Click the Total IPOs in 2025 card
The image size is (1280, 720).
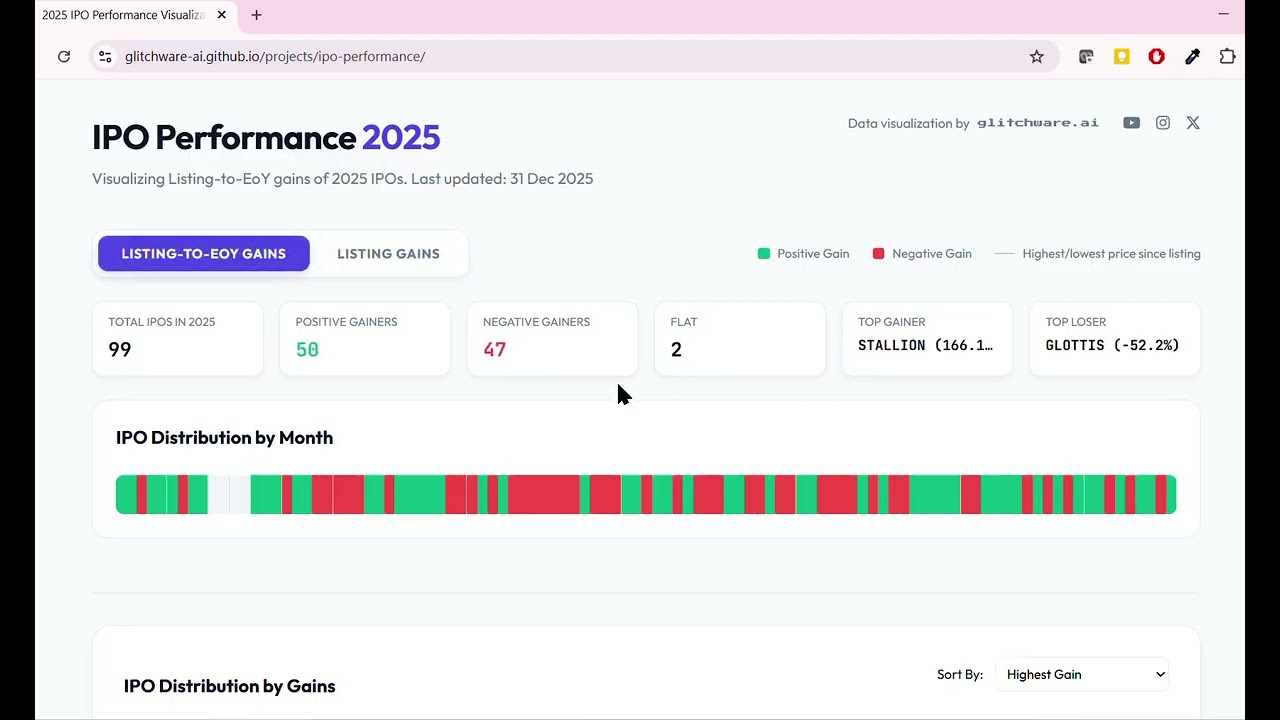click(x=178, y=339)
